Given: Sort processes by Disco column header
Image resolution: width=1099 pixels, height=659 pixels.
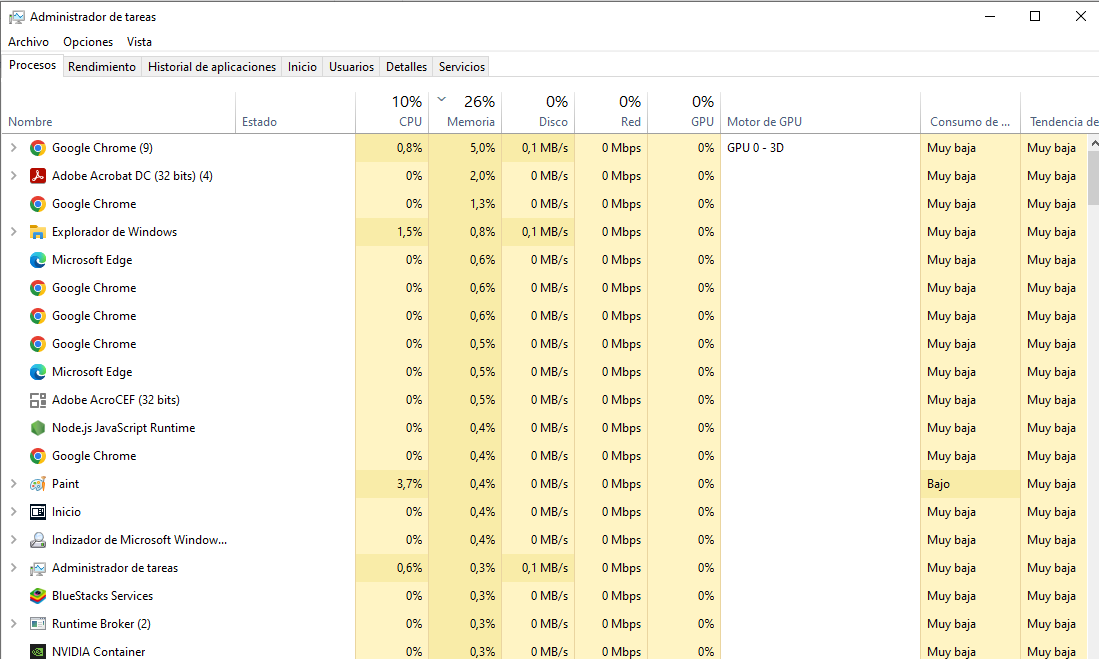Looking at the screenshot, I should (x=538, y=112).
